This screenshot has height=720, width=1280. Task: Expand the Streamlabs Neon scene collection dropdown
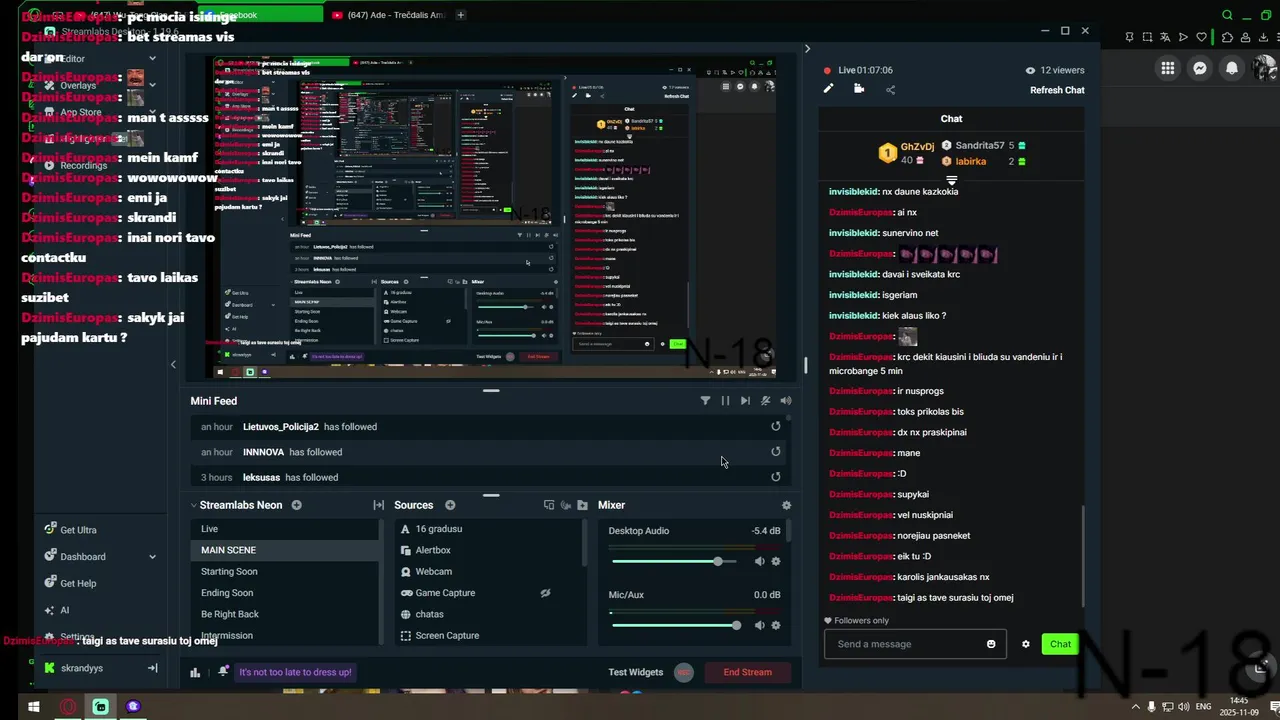pos(194,505)
